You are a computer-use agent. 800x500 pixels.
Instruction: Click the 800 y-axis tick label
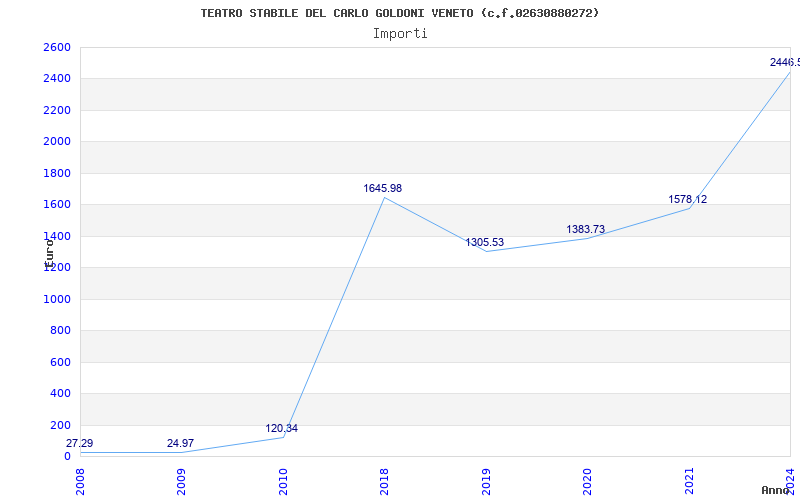60,331
